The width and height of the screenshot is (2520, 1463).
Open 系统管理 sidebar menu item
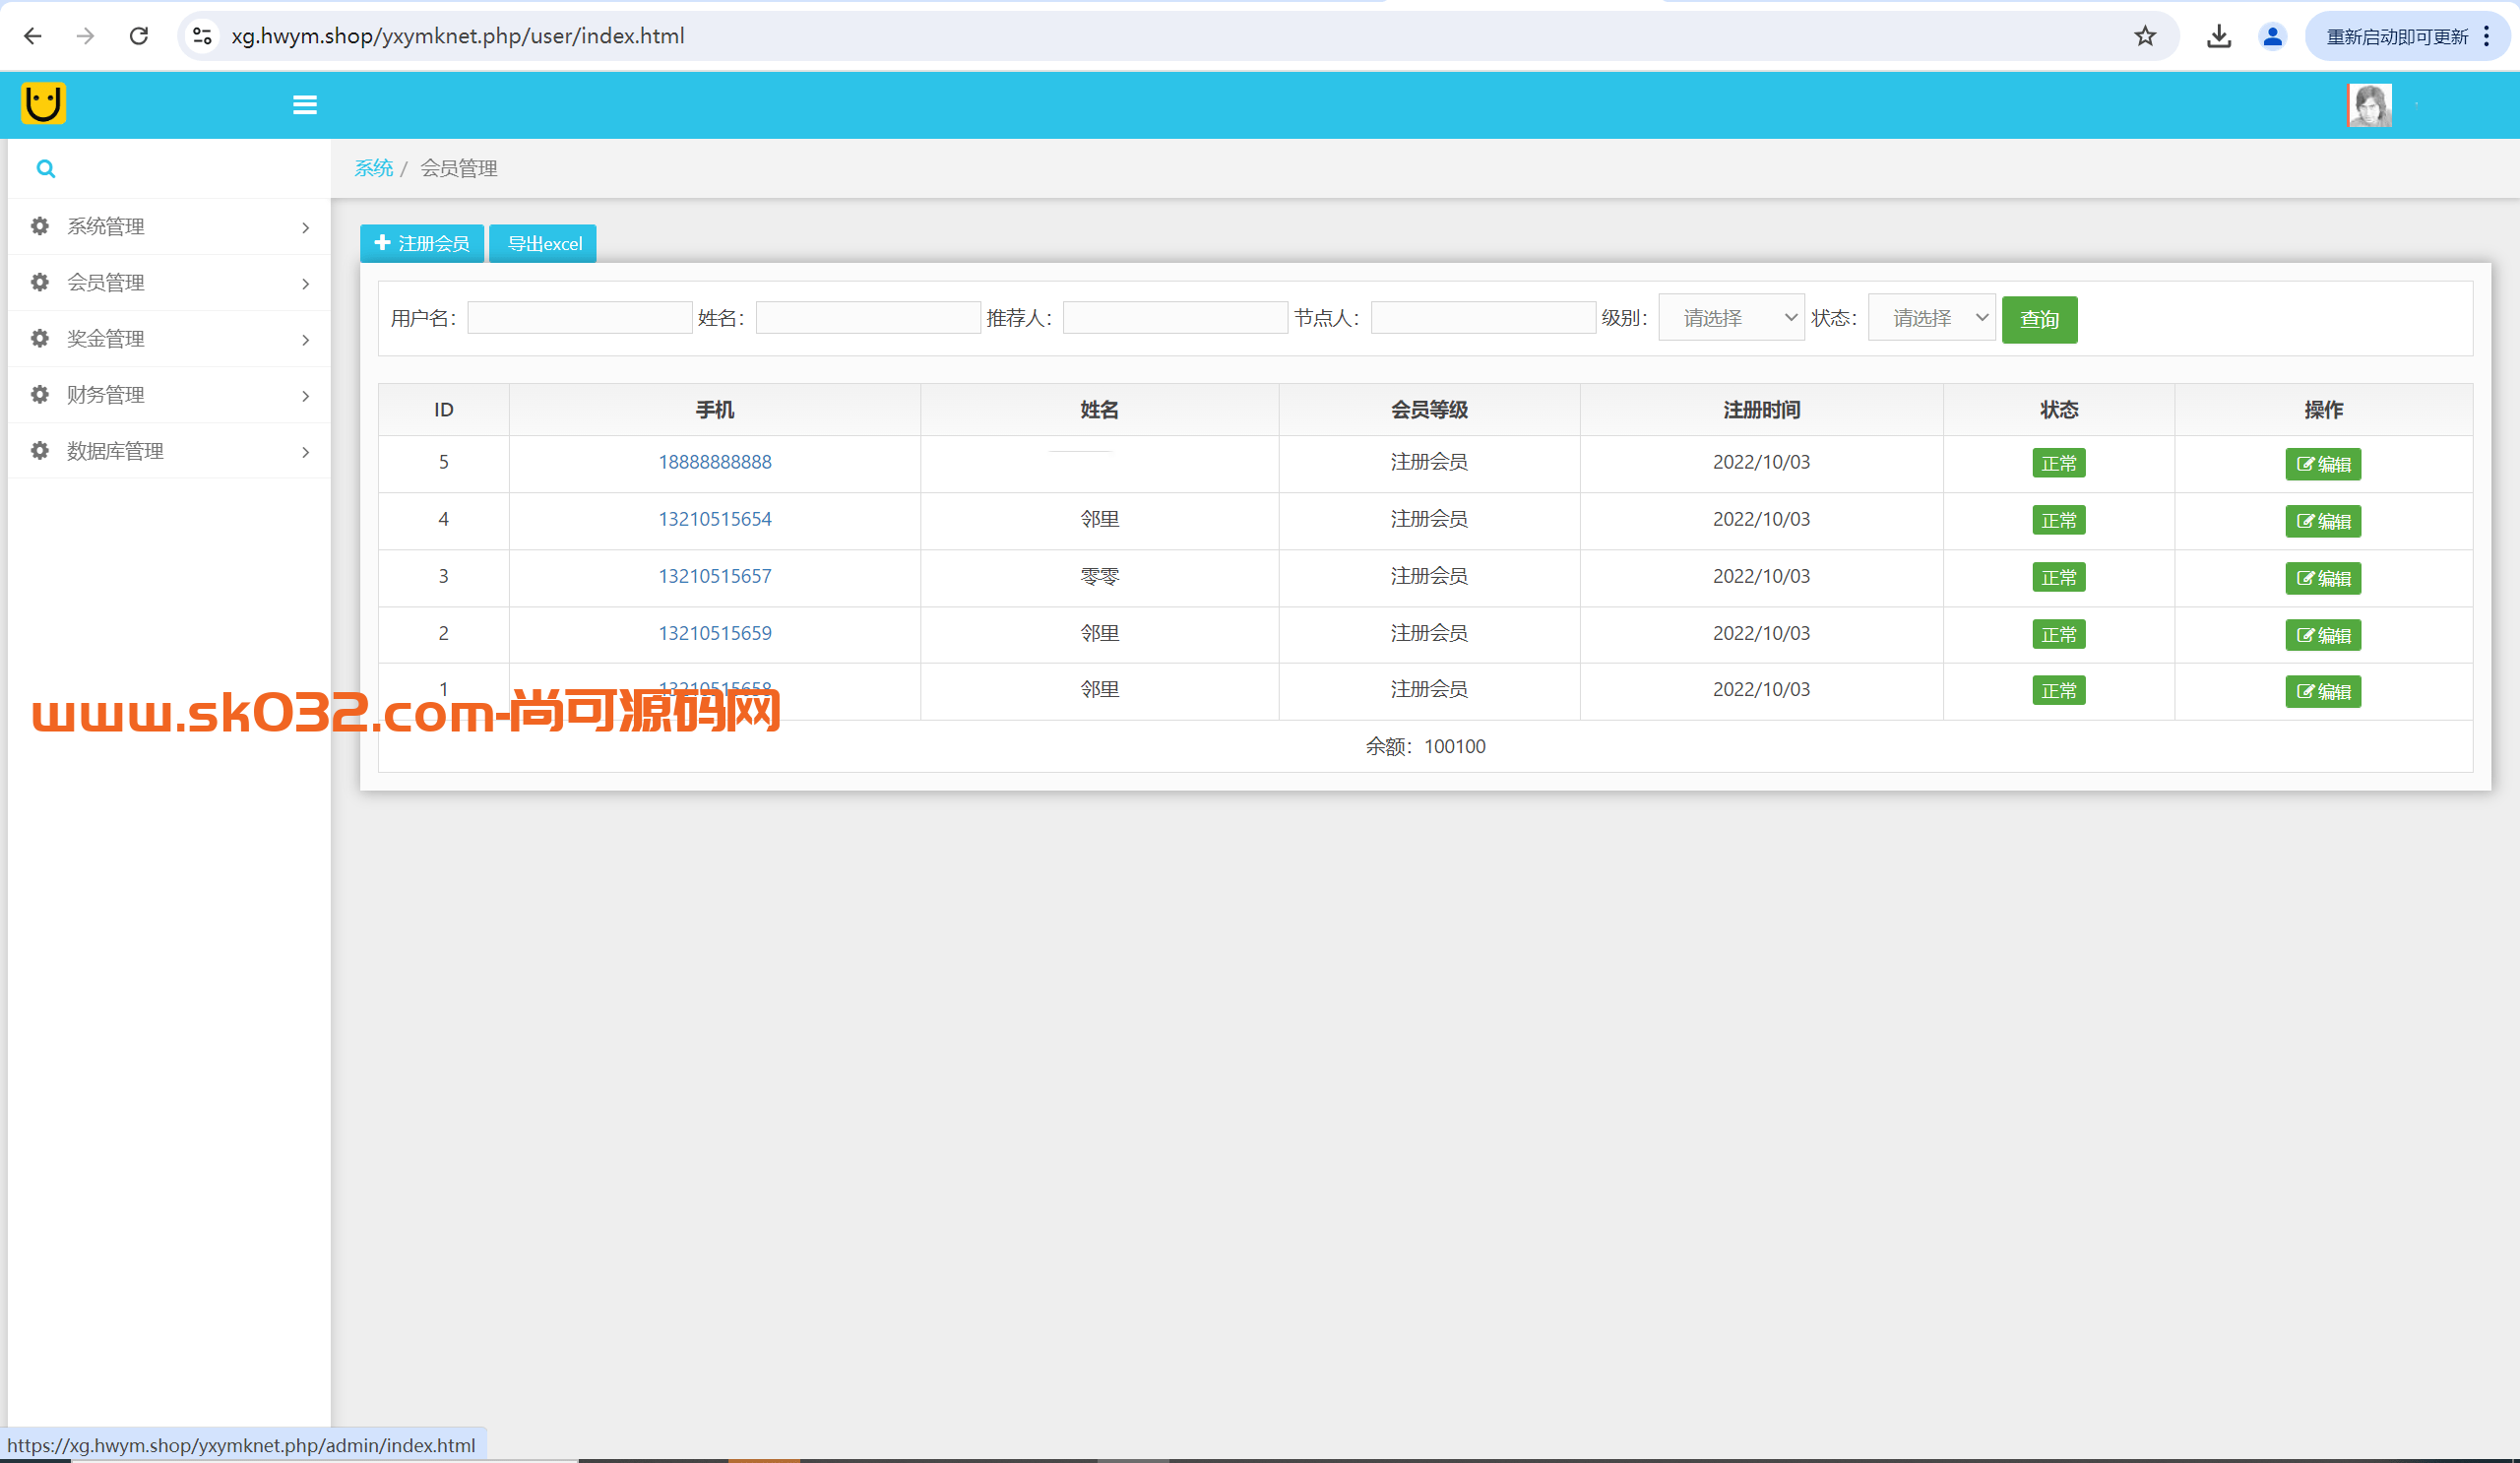169,227
